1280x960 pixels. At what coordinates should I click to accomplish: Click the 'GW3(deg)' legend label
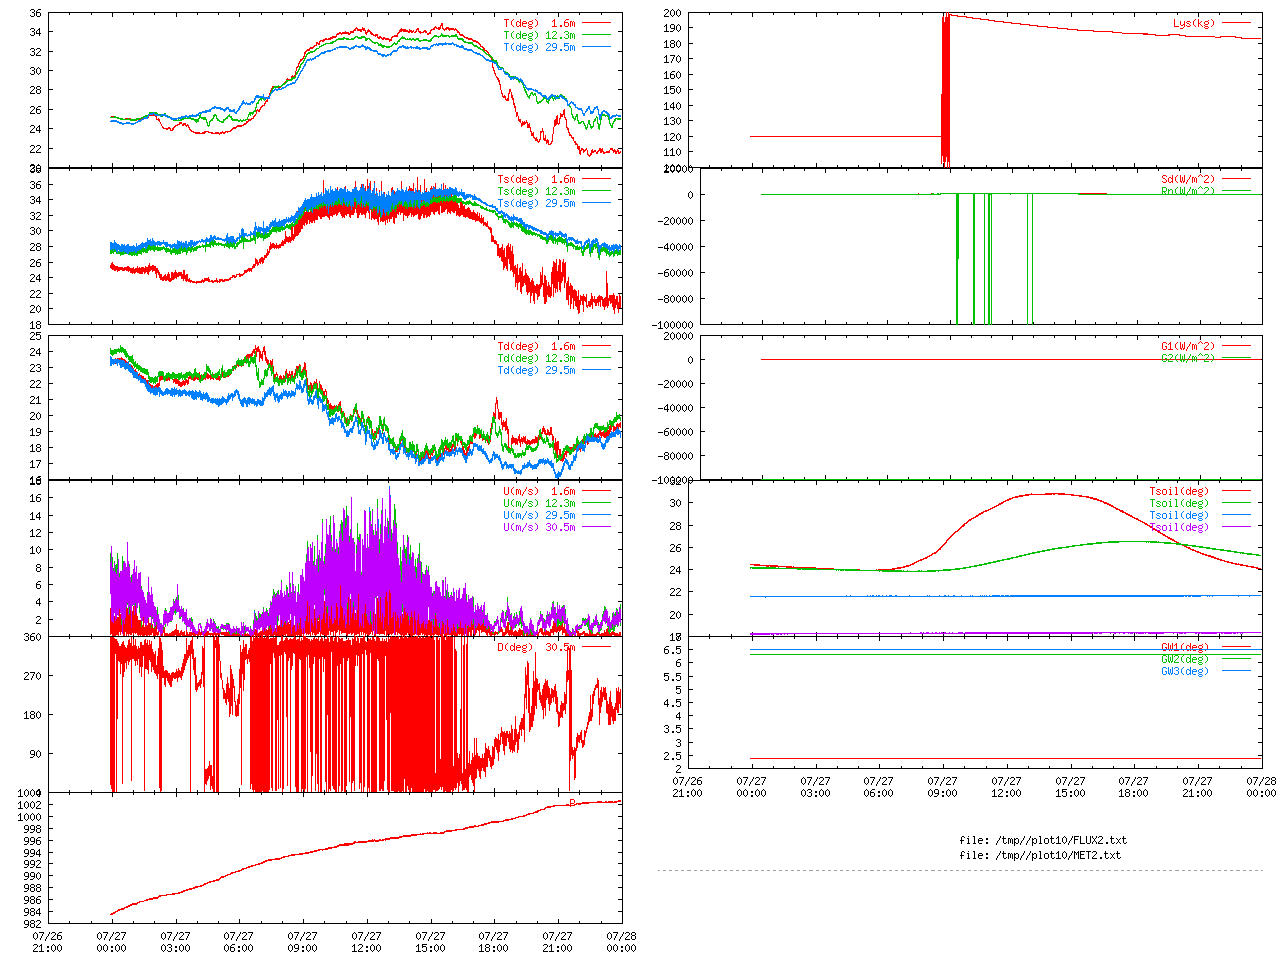click(1185, 672)
